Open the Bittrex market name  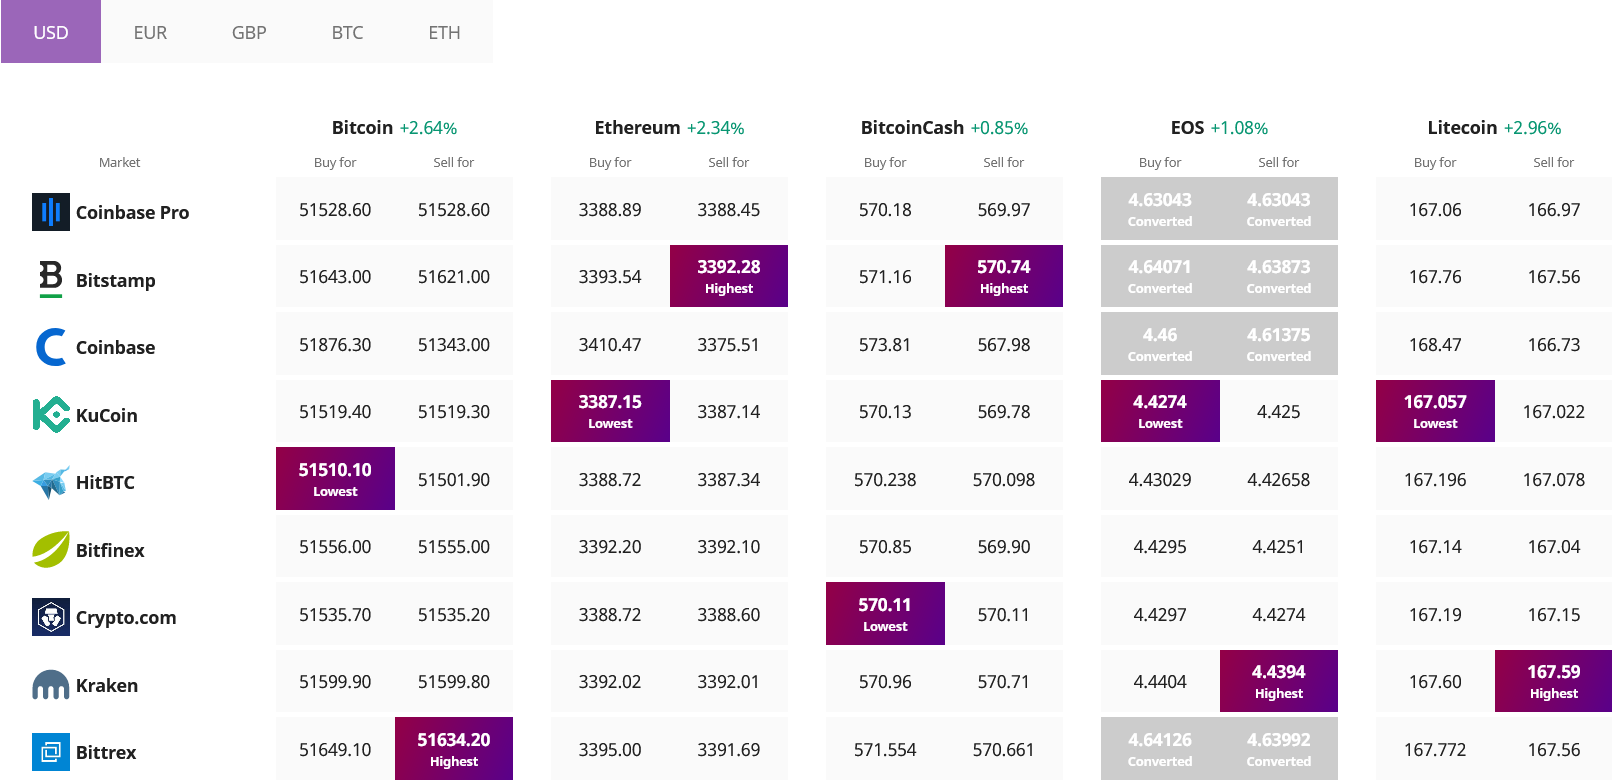coord(106,752)
